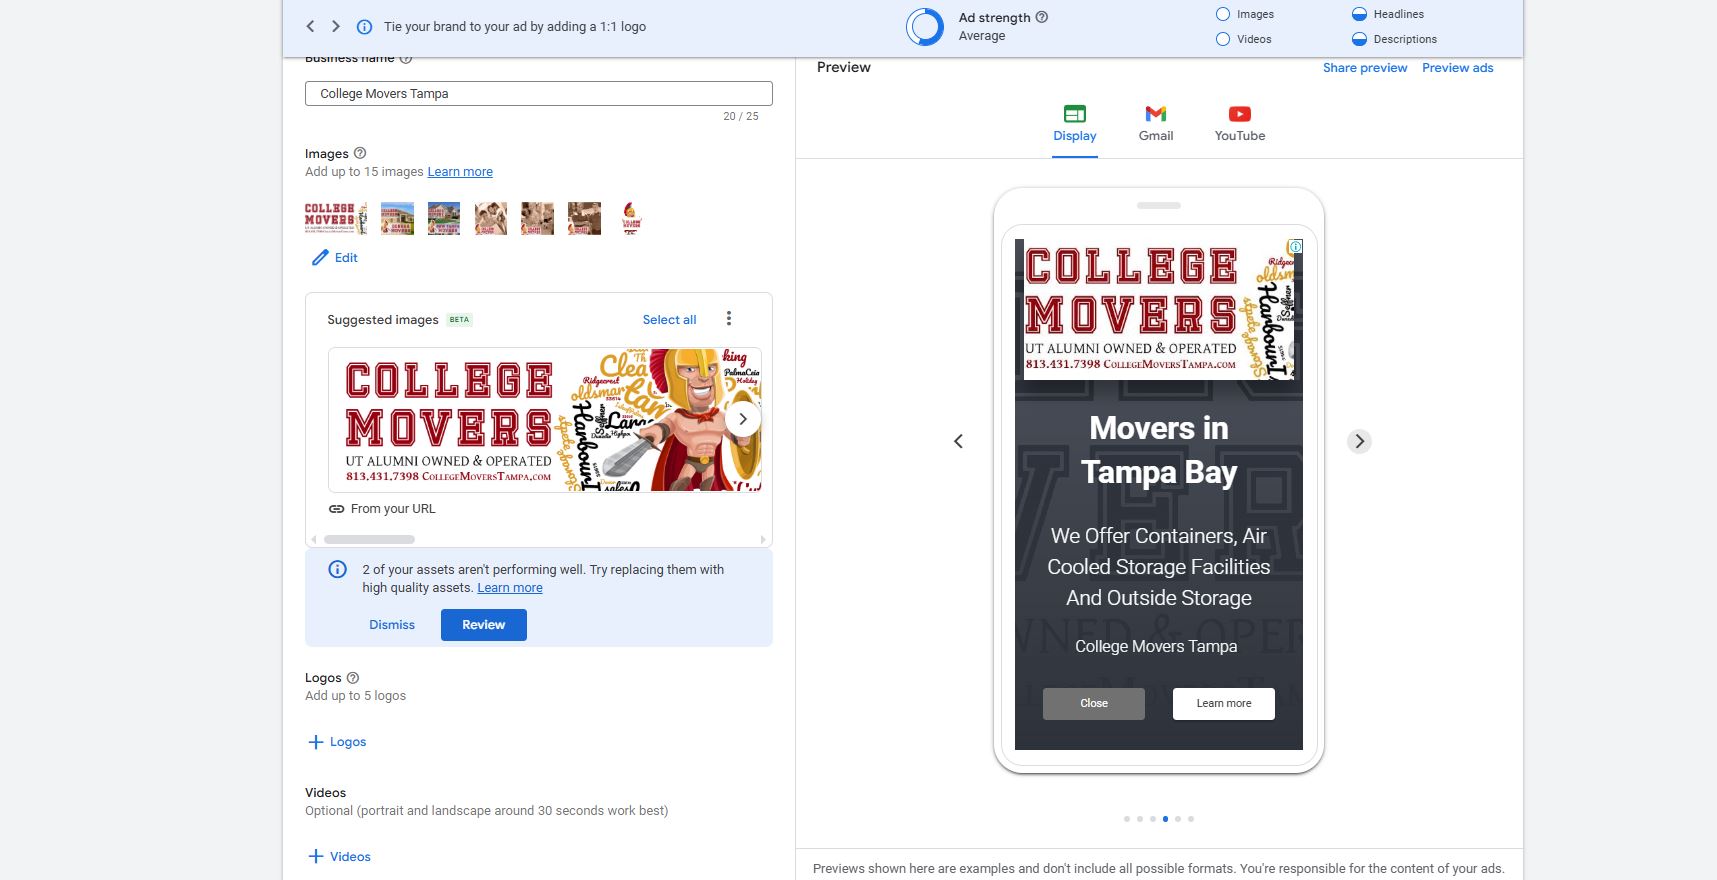1717x880 pixels.
Task: Select the fifth image thumbnail
Action: [x=538, y=218]
